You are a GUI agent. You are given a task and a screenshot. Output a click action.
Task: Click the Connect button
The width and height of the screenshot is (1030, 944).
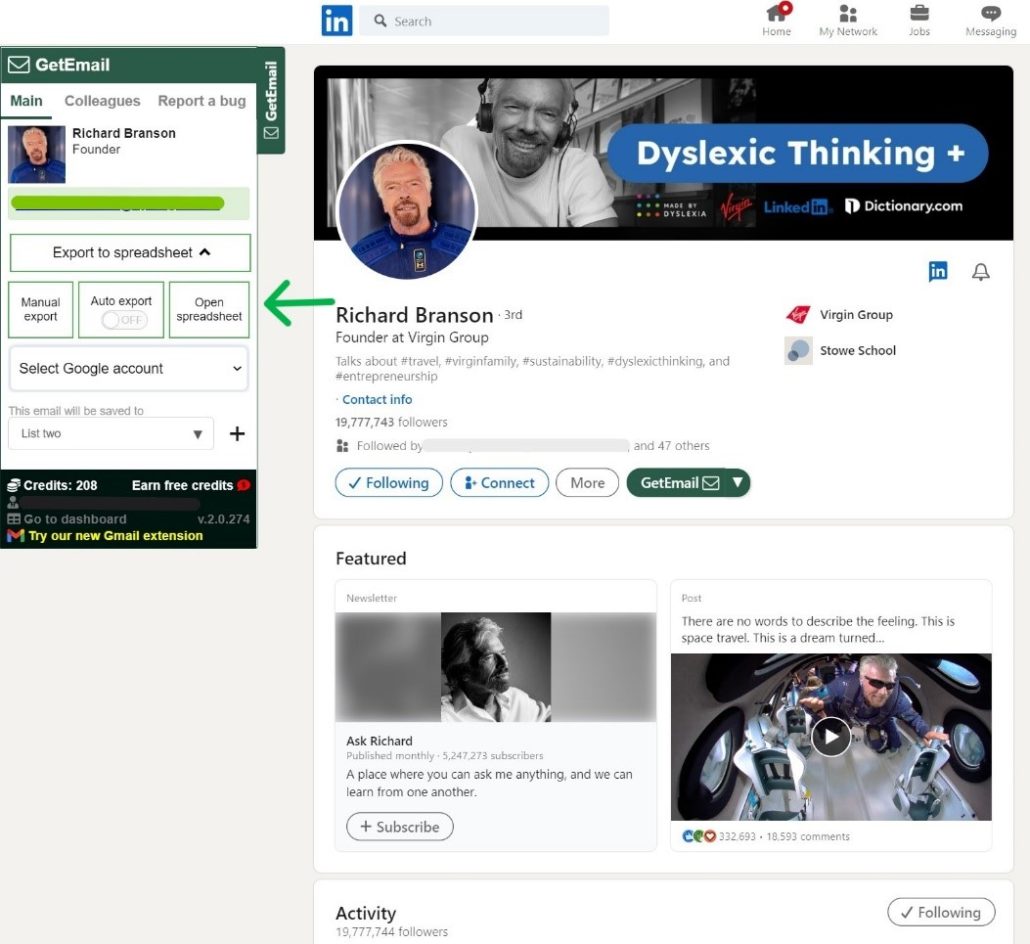(499, 483)
